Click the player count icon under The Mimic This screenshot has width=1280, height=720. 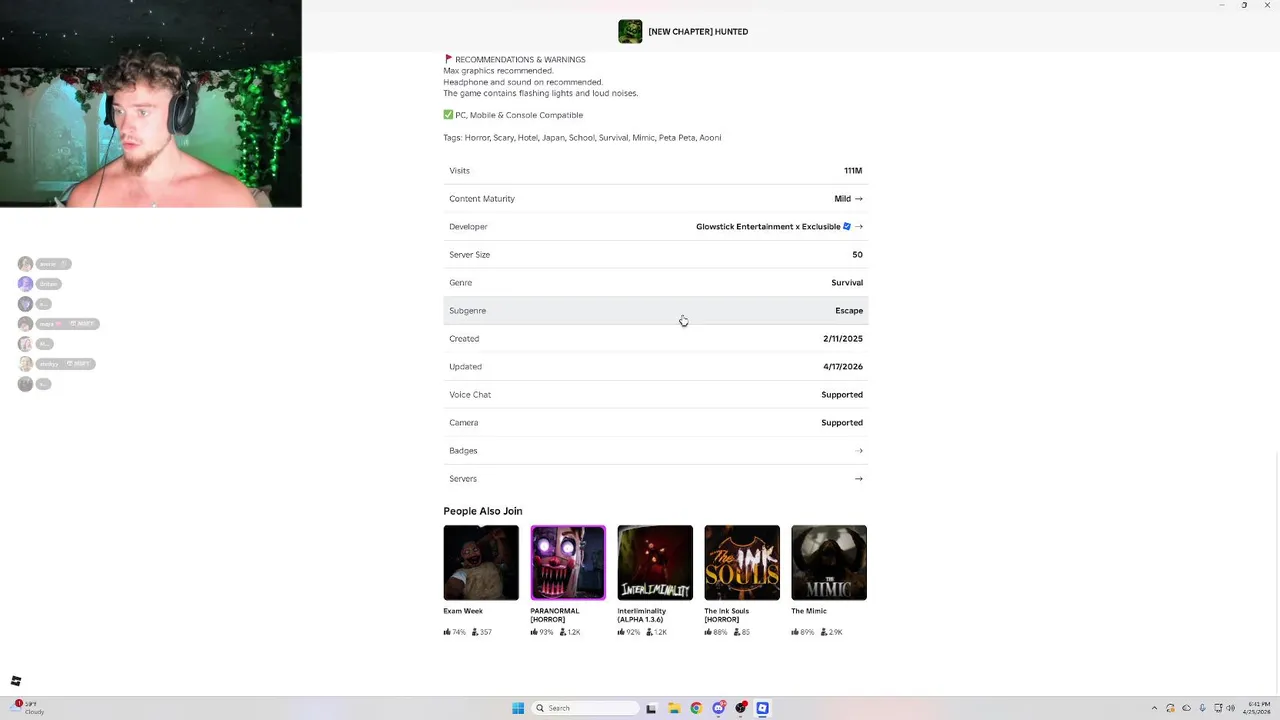point(824,632)
